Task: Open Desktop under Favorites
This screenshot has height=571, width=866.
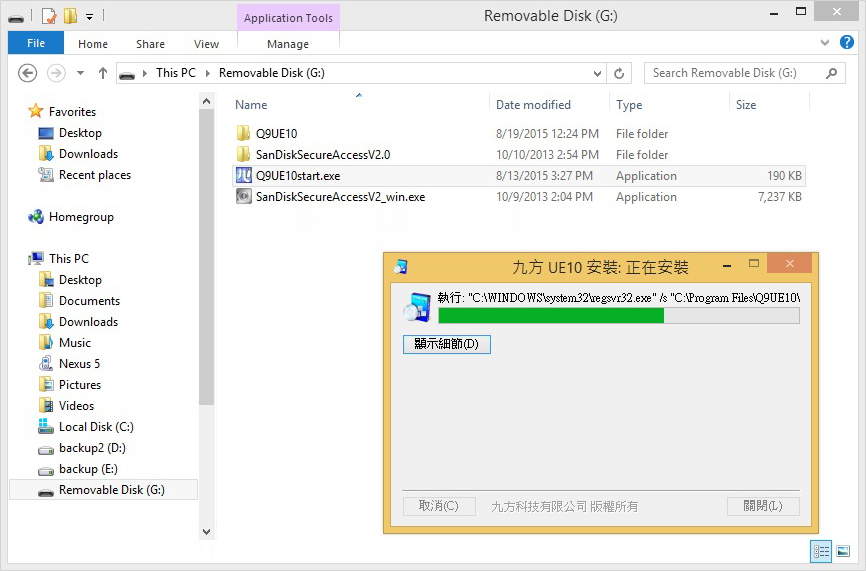Action: (80, 133)
